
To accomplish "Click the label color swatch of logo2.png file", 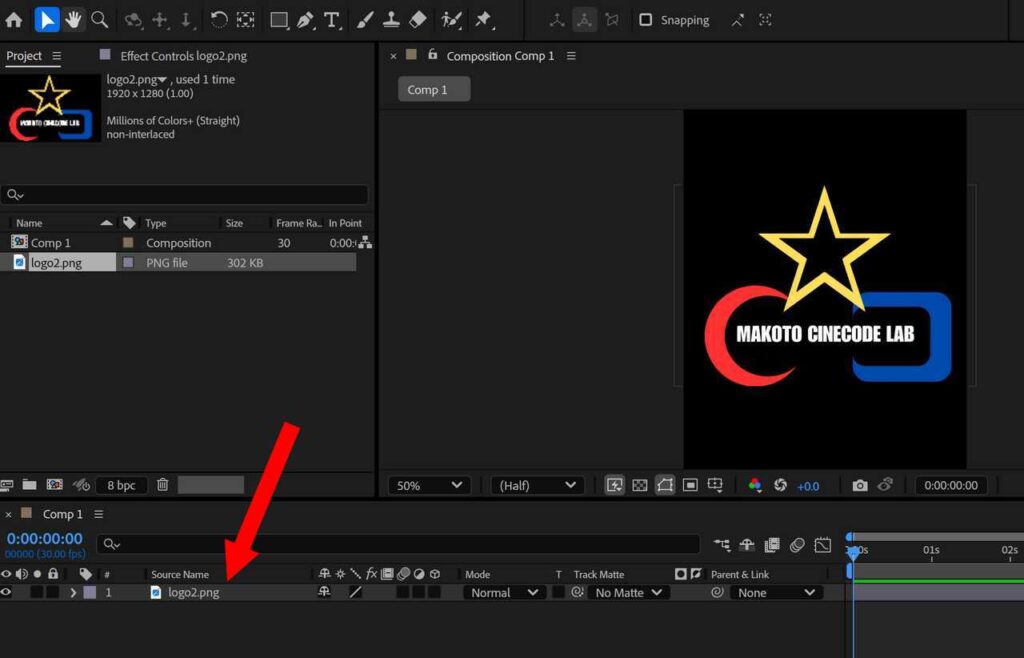I will click(x=128, y=262).
